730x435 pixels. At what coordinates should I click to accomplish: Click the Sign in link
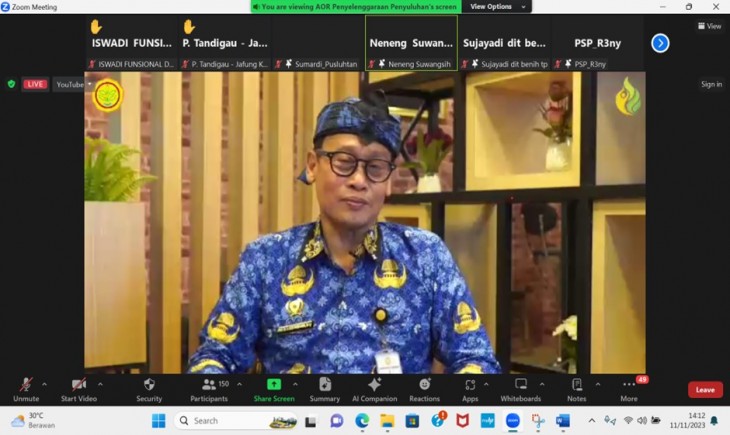711,84
